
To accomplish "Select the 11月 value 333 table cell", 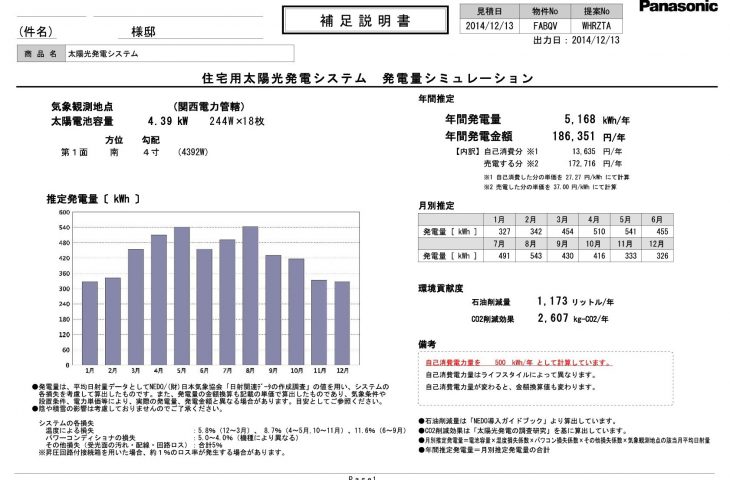I will (625, 256).
